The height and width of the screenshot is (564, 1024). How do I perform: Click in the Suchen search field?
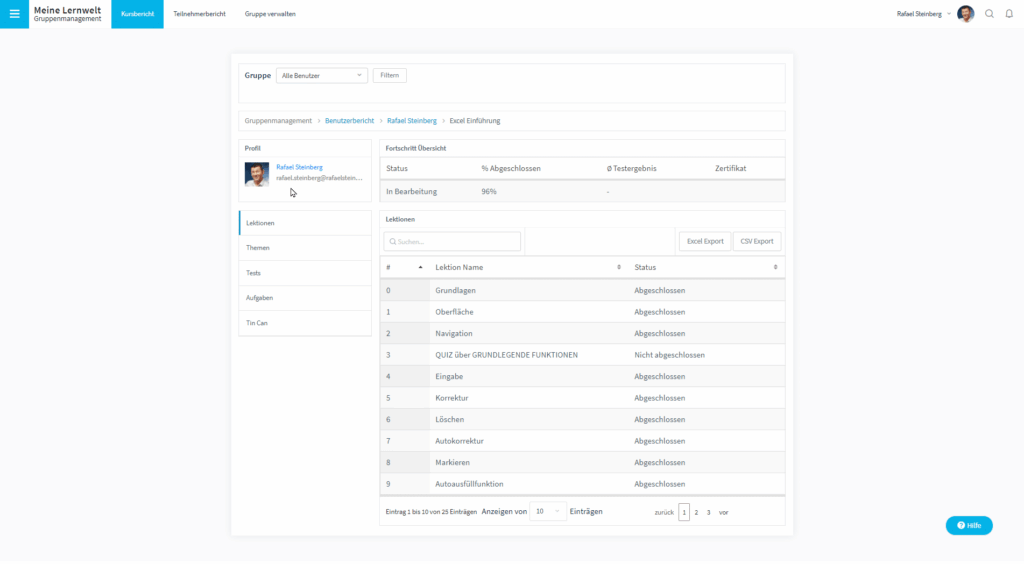point(452,241)
